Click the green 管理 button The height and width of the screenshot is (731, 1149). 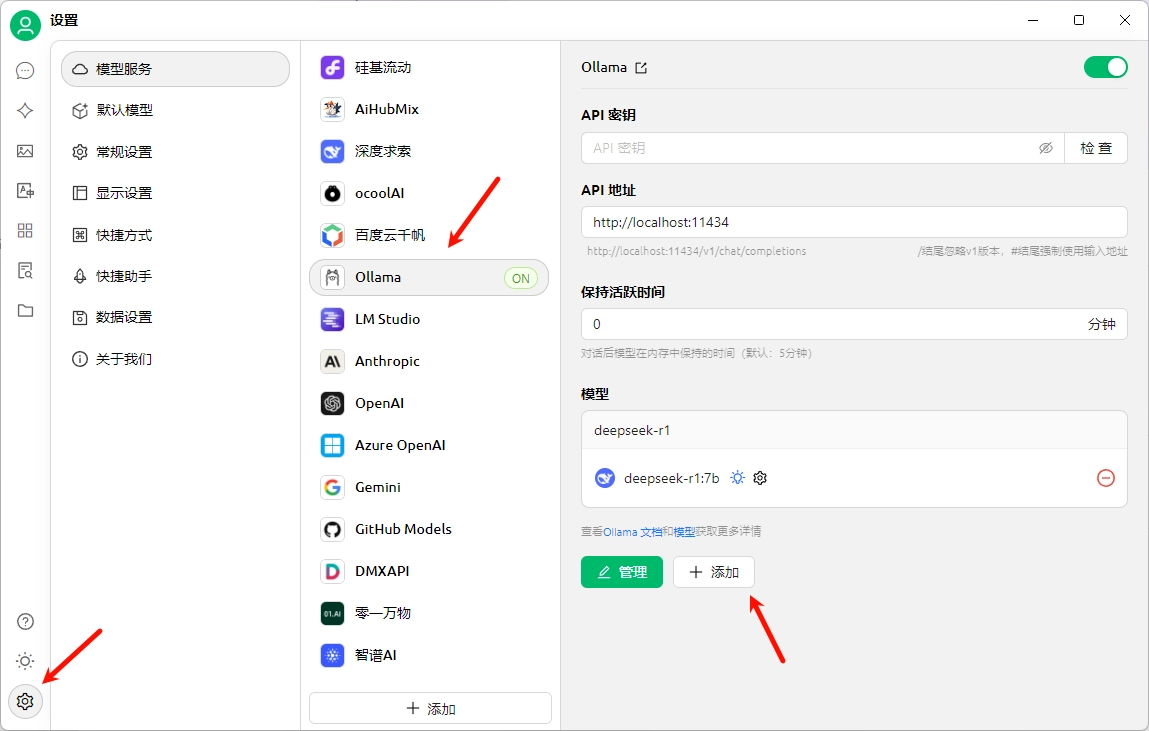click(x=621, y=572)
